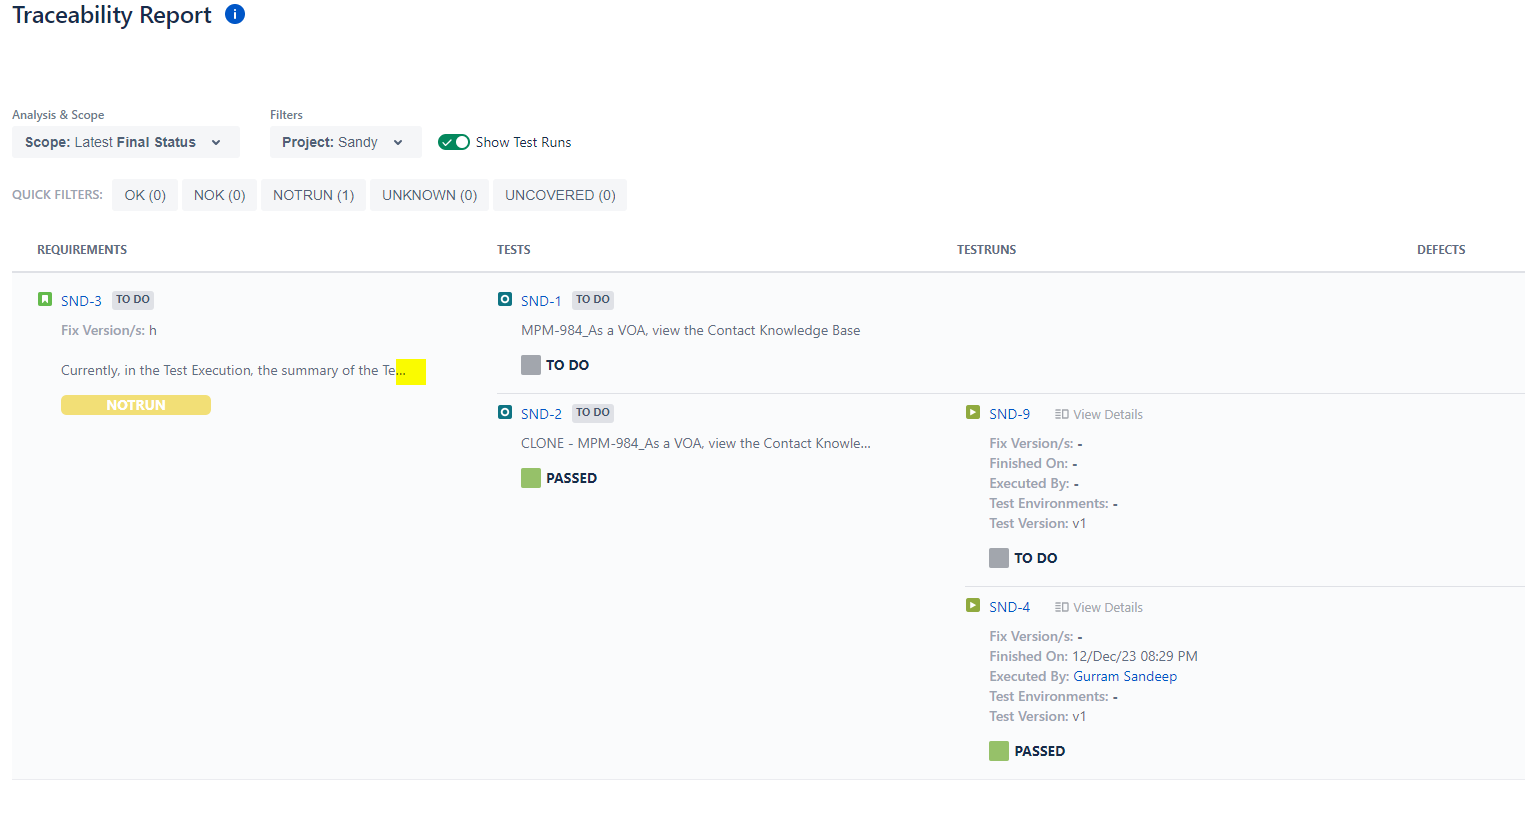Select the UNKNOWN (0) quick filter

pos(429,195)
